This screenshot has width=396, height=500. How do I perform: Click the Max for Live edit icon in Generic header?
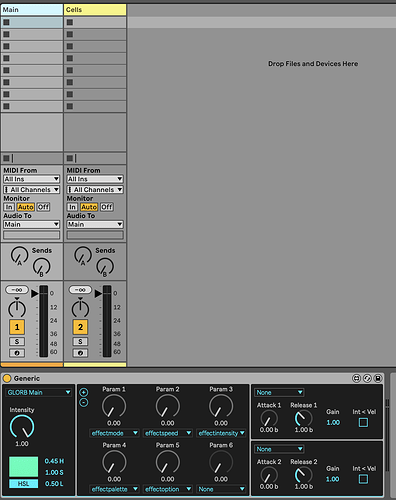[356, 378]
